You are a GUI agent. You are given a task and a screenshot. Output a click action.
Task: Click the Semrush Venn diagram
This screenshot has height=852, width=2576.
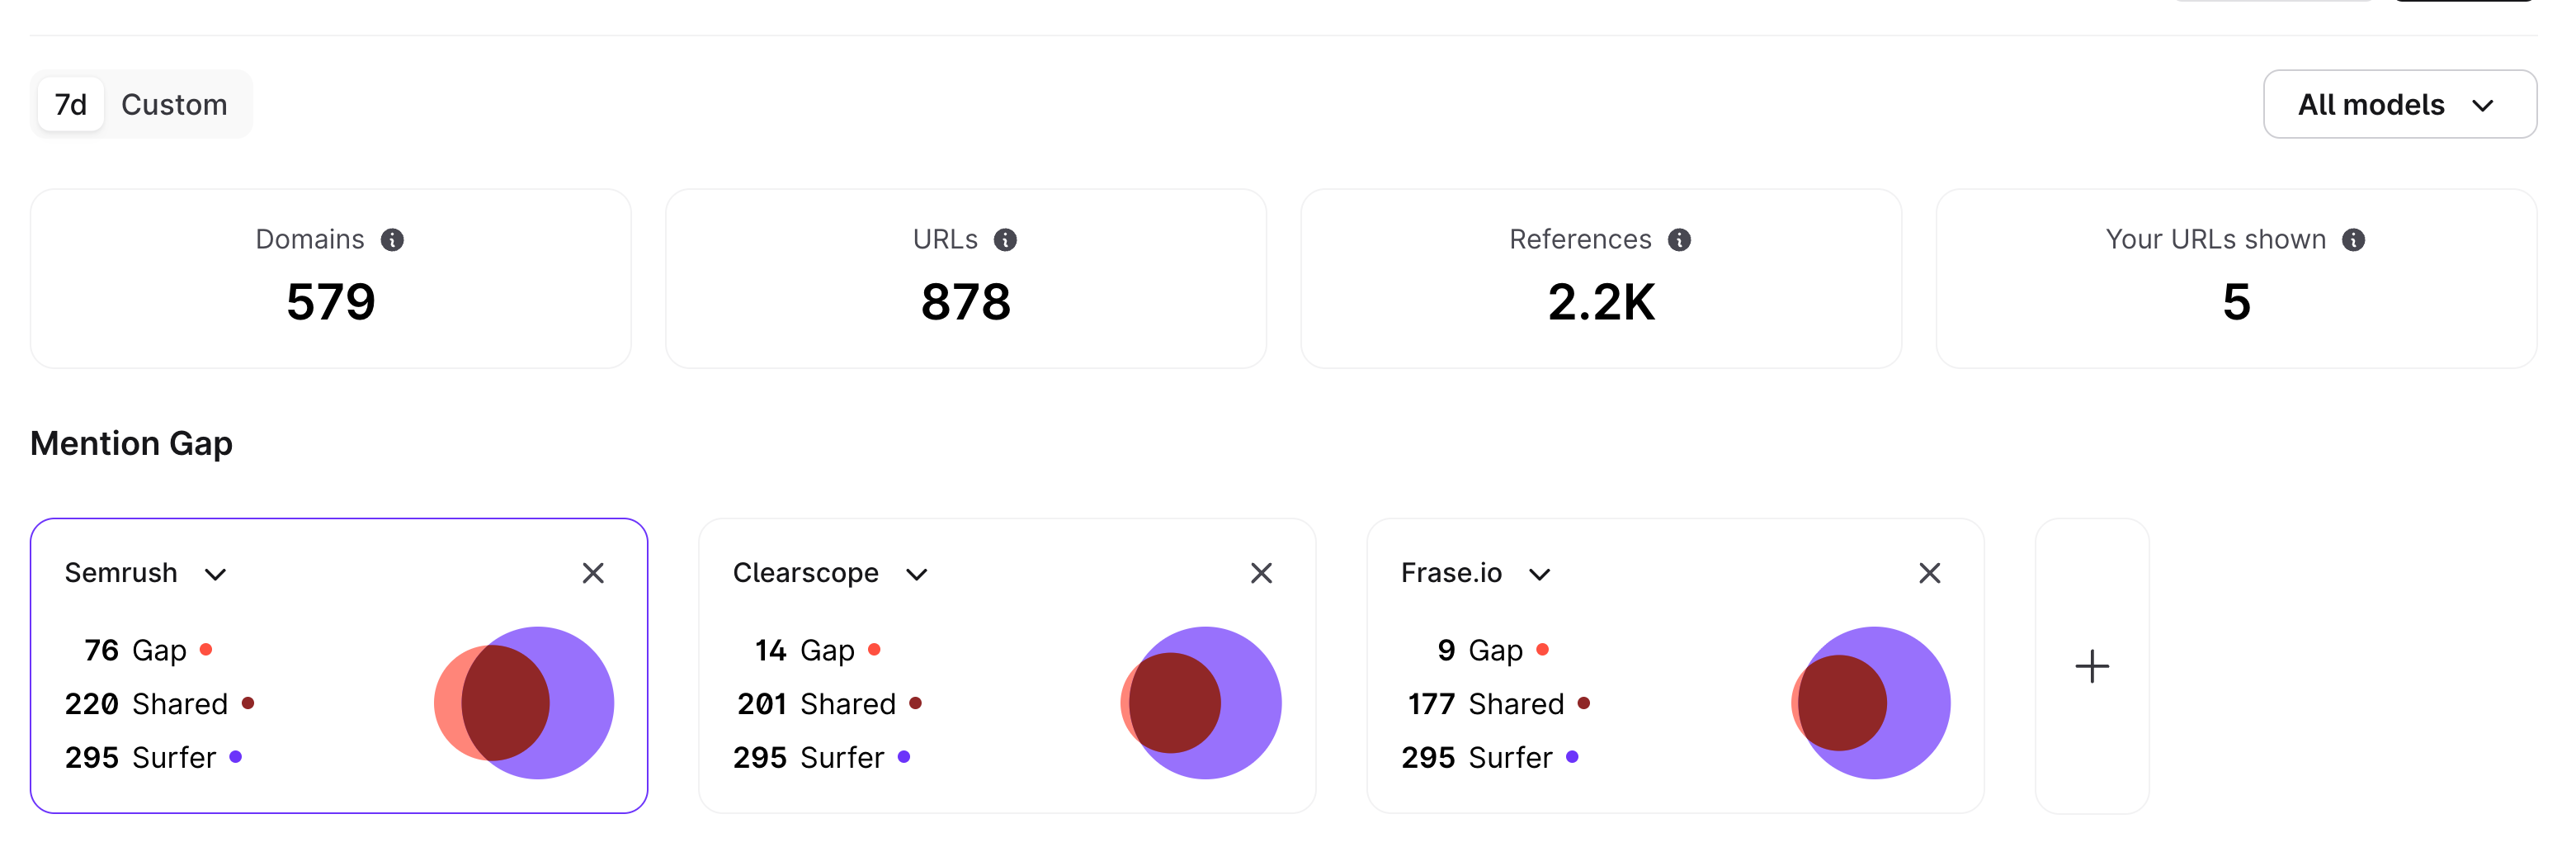[x=523, y=702]
